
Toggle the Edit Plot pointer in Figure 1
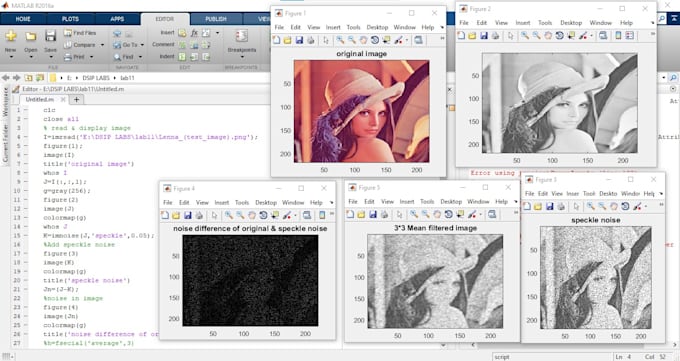point(326,40)
